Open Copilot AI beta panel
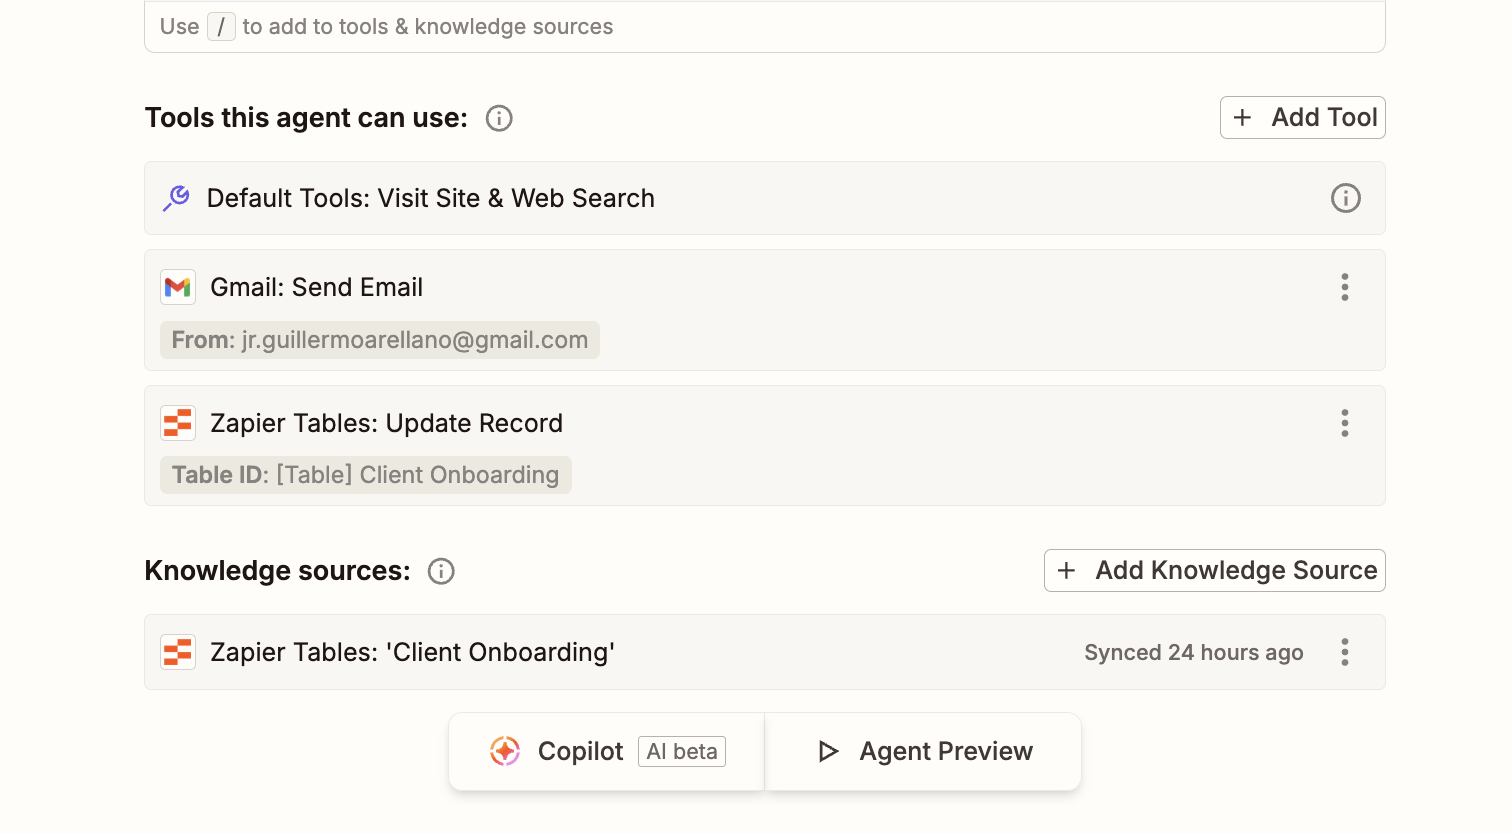The image size is (1512, 834). 607,751
